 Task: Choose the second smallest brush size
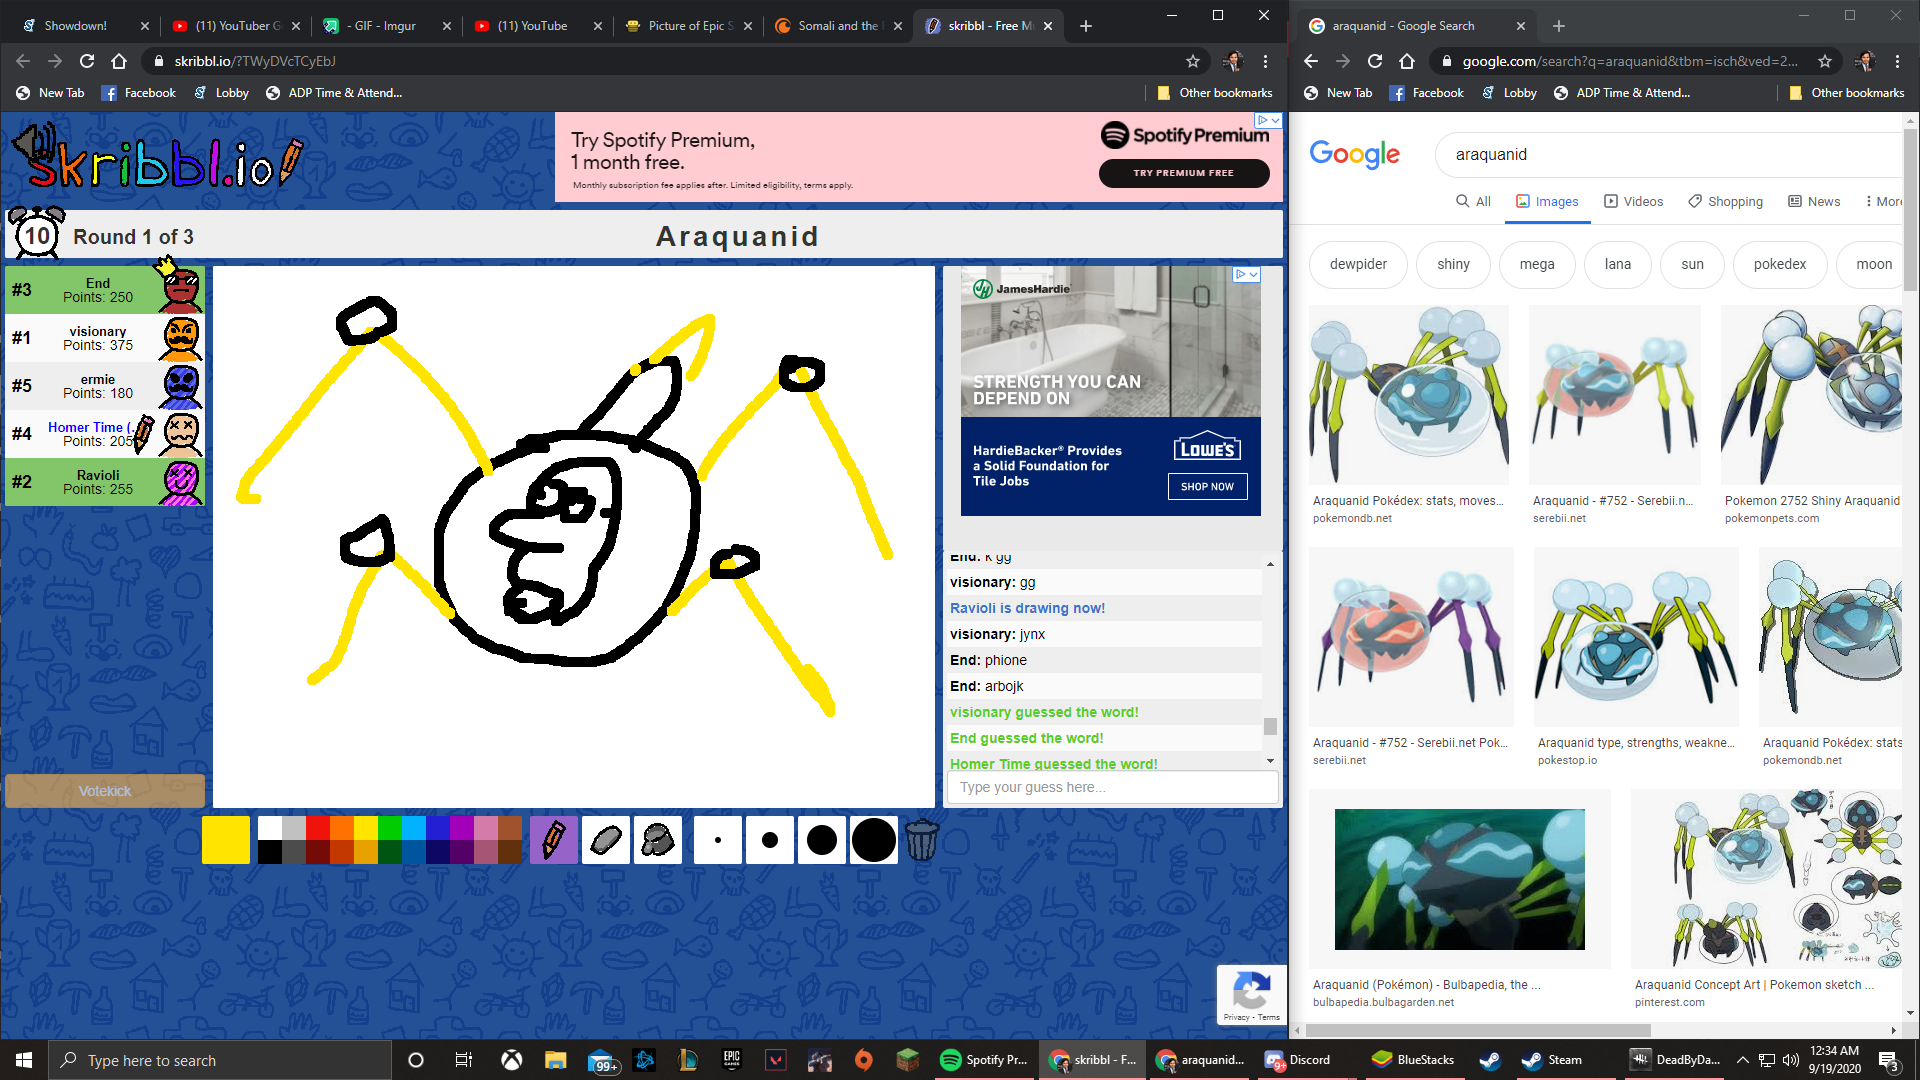pos(770,840)
